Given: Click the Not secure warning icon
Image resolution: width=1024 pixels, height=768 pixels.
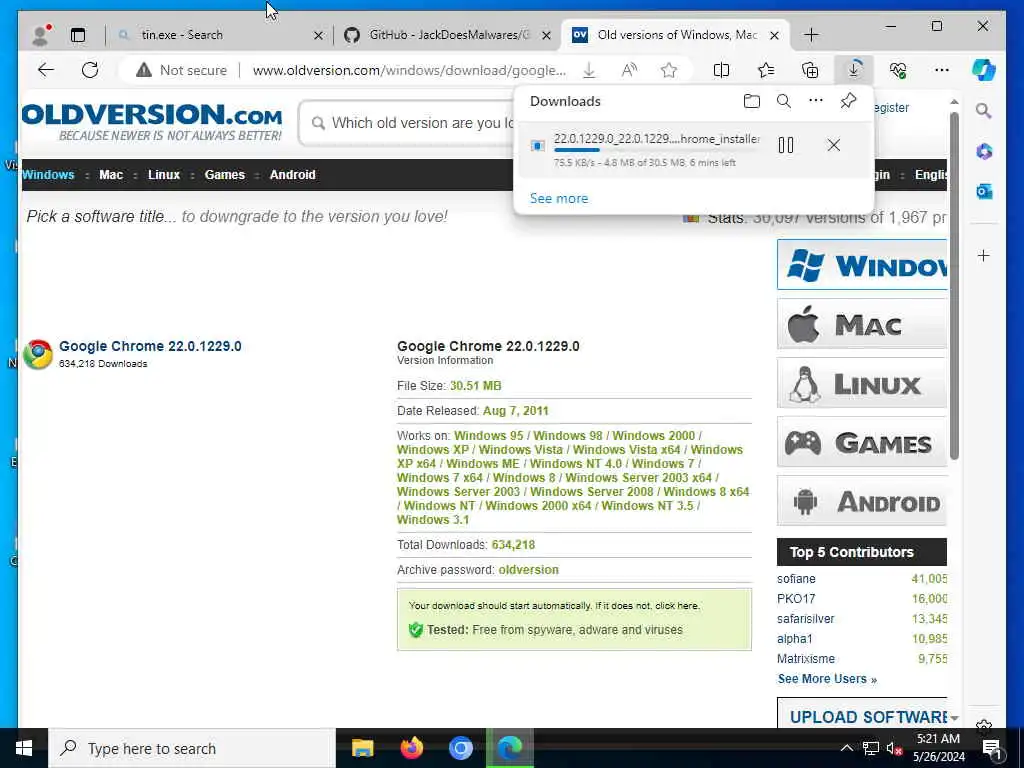Looking at the screenshot, I should 144,70.
